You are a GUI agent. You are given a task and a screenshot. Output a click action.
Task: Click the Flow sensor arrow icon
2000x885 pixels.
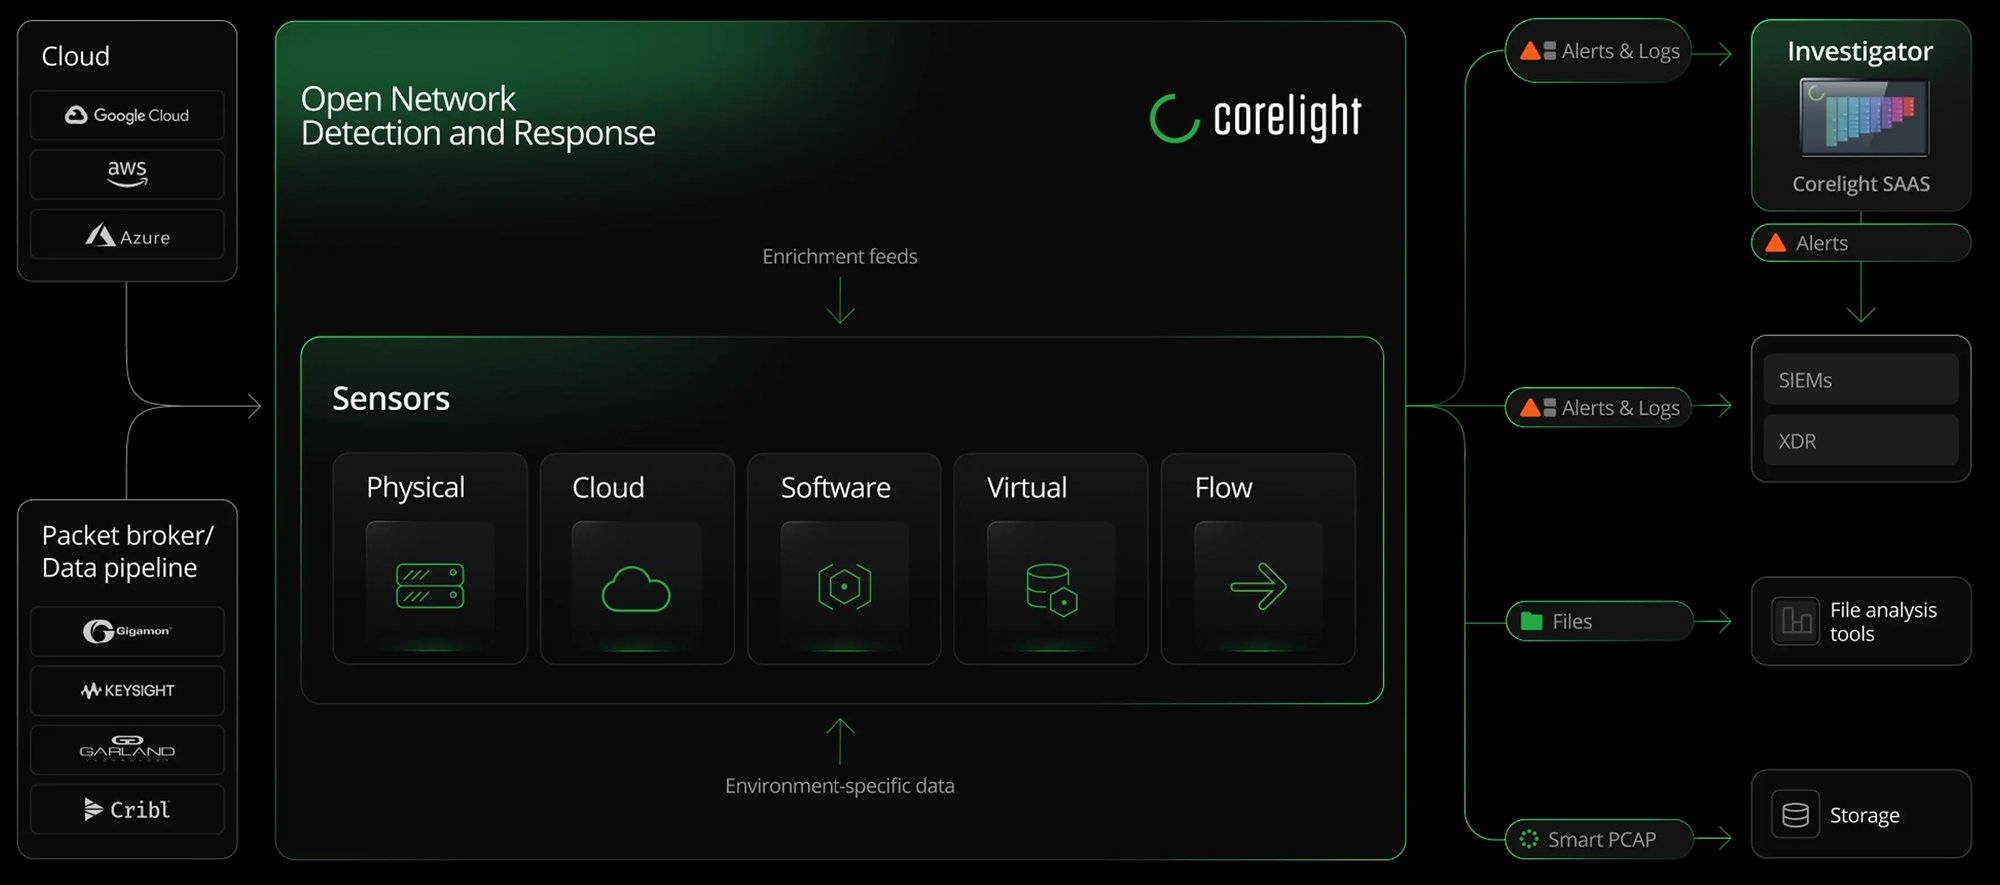1258,587
